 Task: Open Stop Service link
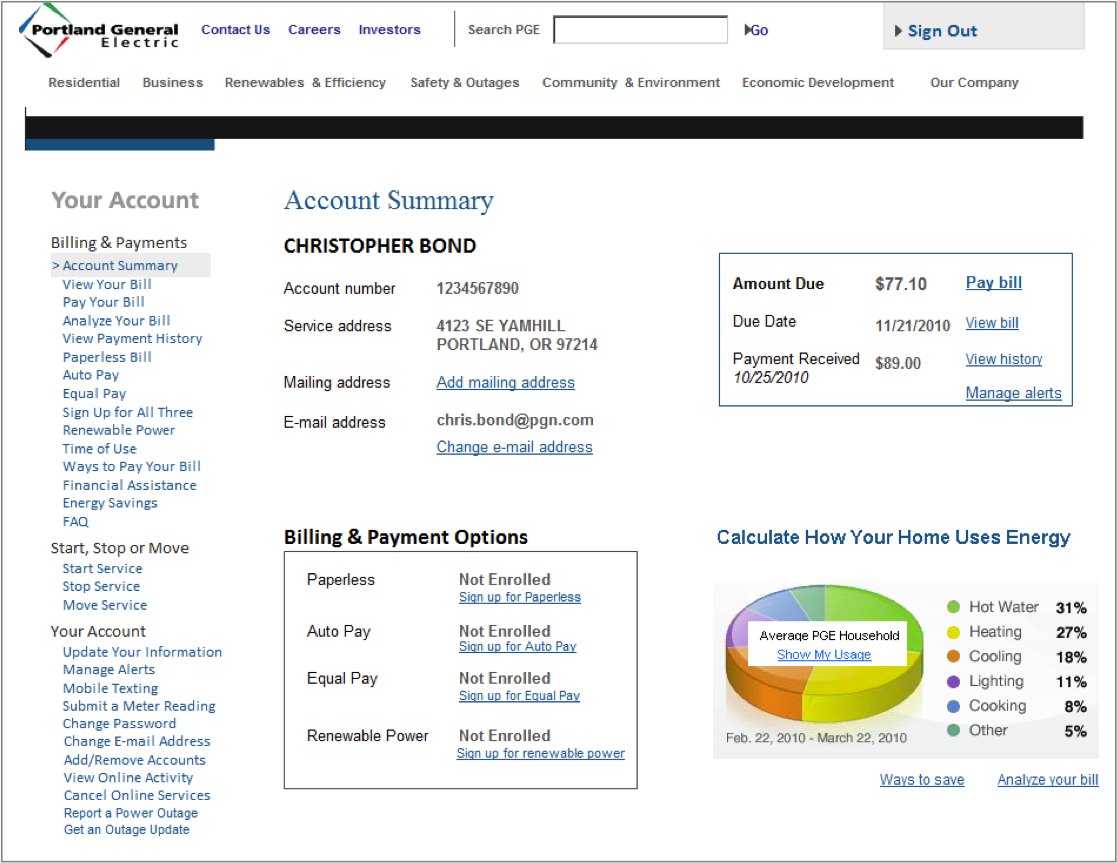[x=100, y=586]
